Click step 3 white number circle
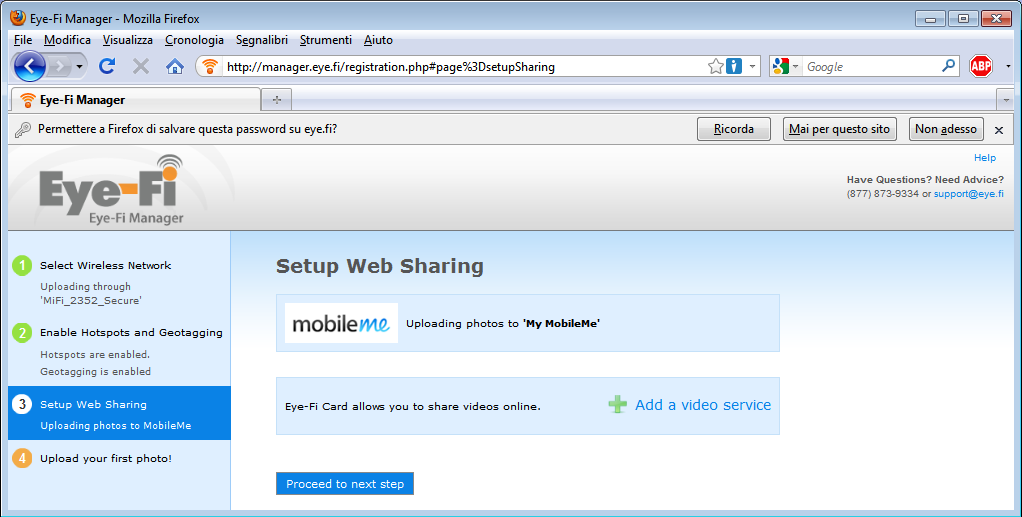The width and height of the screenshot is (1022, 517). [x=22, y=404]
